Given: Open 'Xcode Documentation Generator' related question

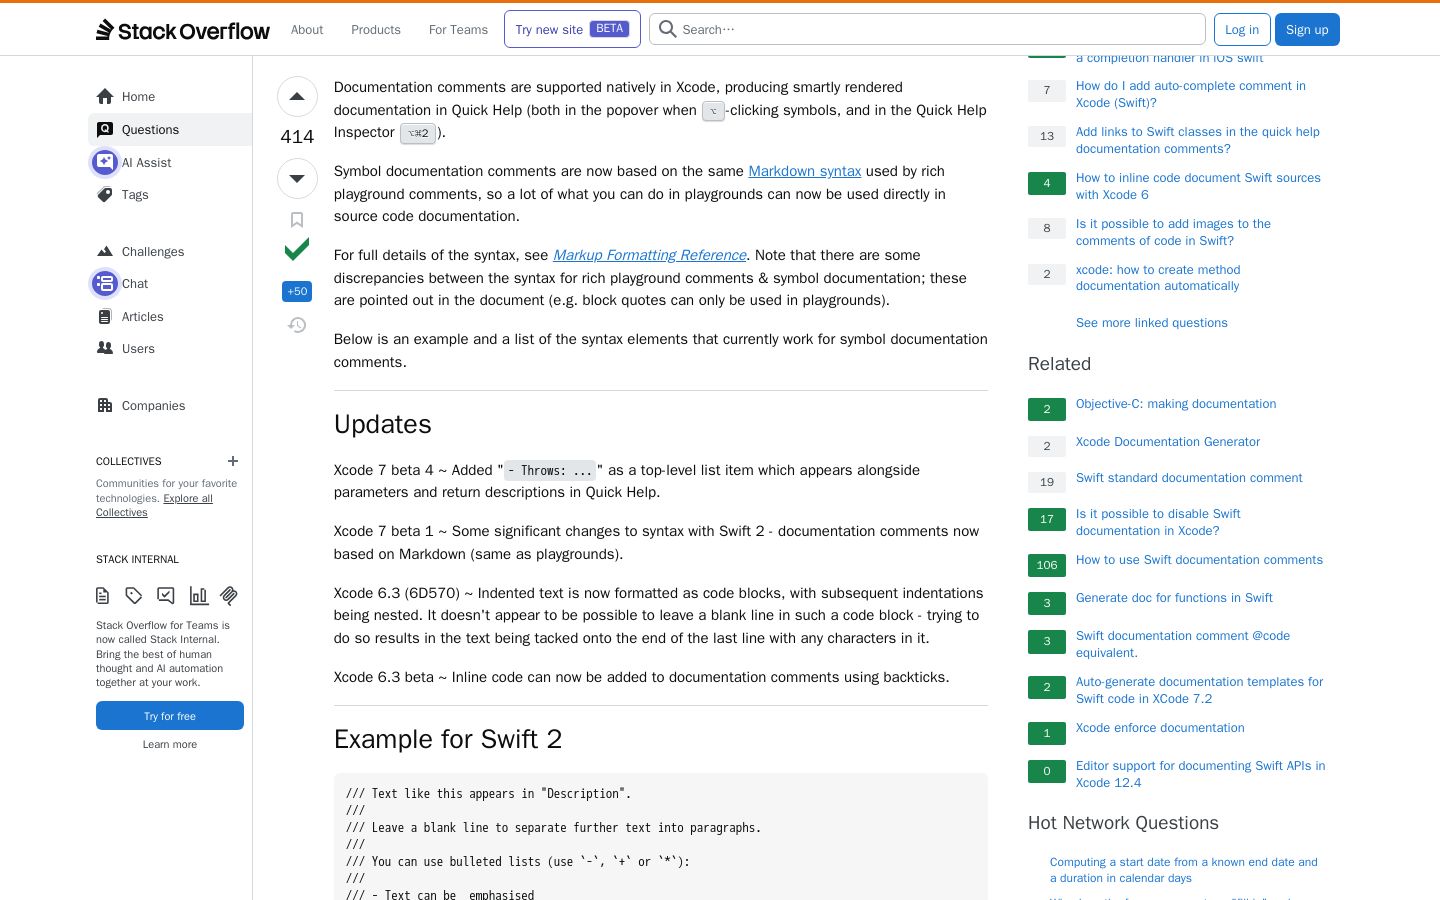Looking at the screenshot, I should [x=1168, y=442].
